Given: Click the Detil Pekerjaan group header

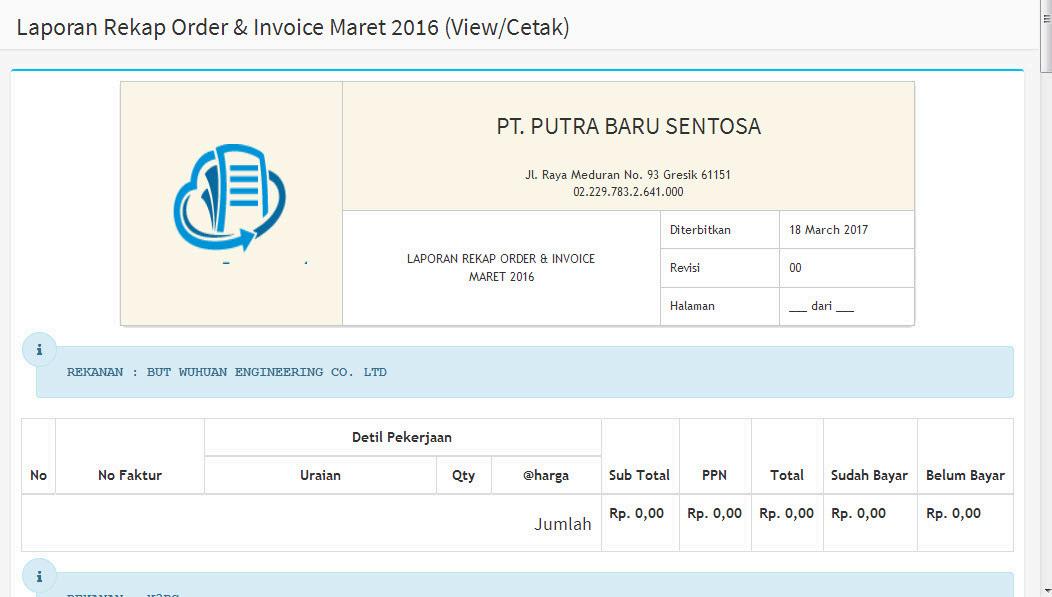Looking at the screenshot, I should (x=402, y=437).
